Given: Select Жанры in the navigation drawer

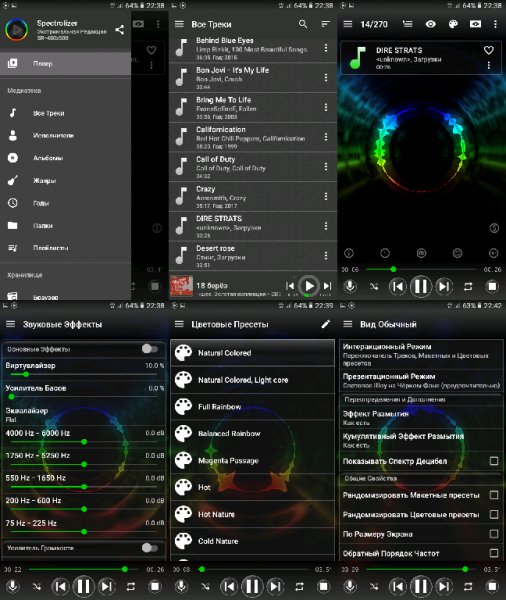Looking at the screenshot, I should tap(65, 180).
